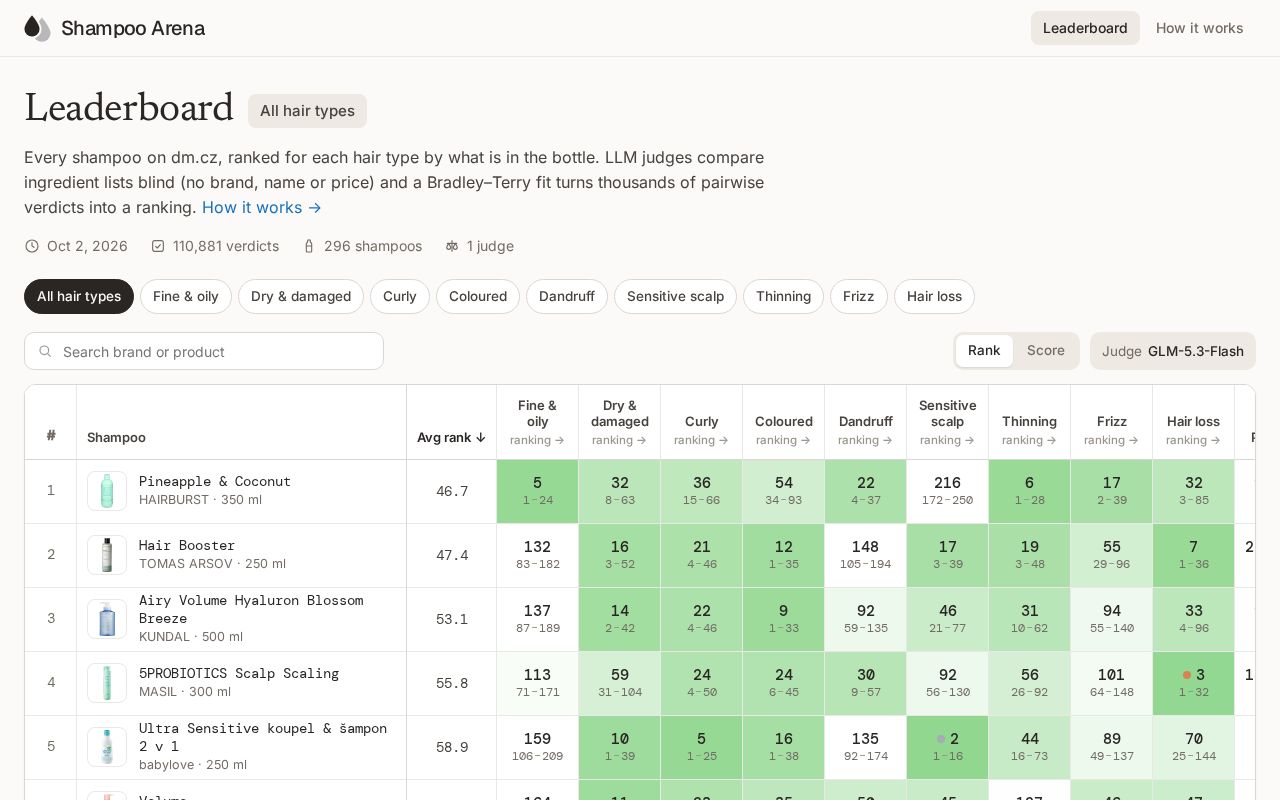Click the magnifier icon in the search box
The image size is (1280, 800).
click(45, 352)
